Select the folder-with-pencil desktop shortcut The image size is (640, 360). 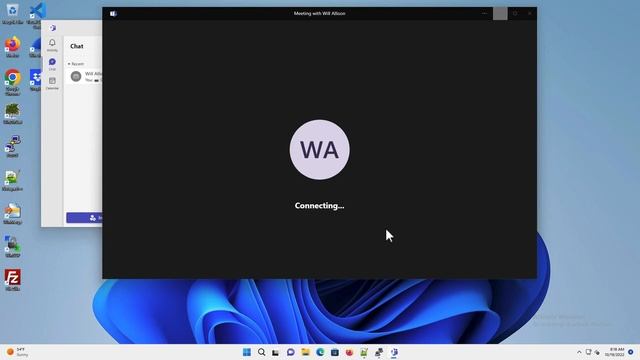click(12, 214)
